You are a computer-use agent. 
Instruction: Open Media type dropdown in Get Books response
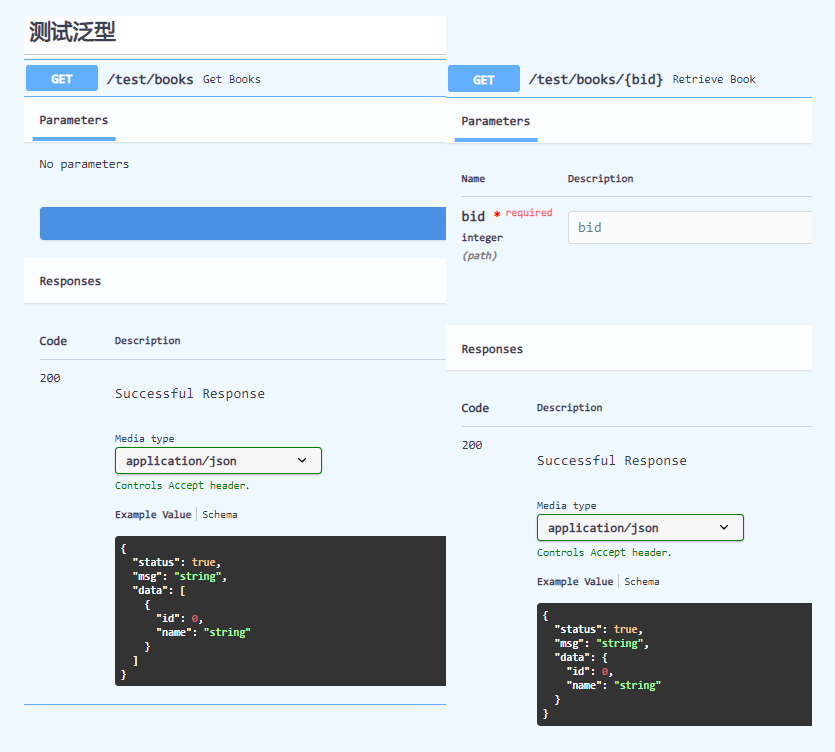(218, 461)
